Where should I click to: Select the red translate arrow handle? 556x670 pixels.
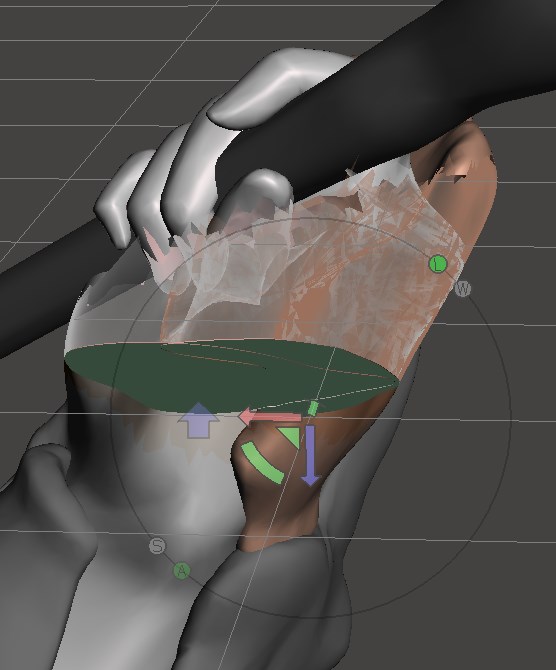[x=270, y=417]
